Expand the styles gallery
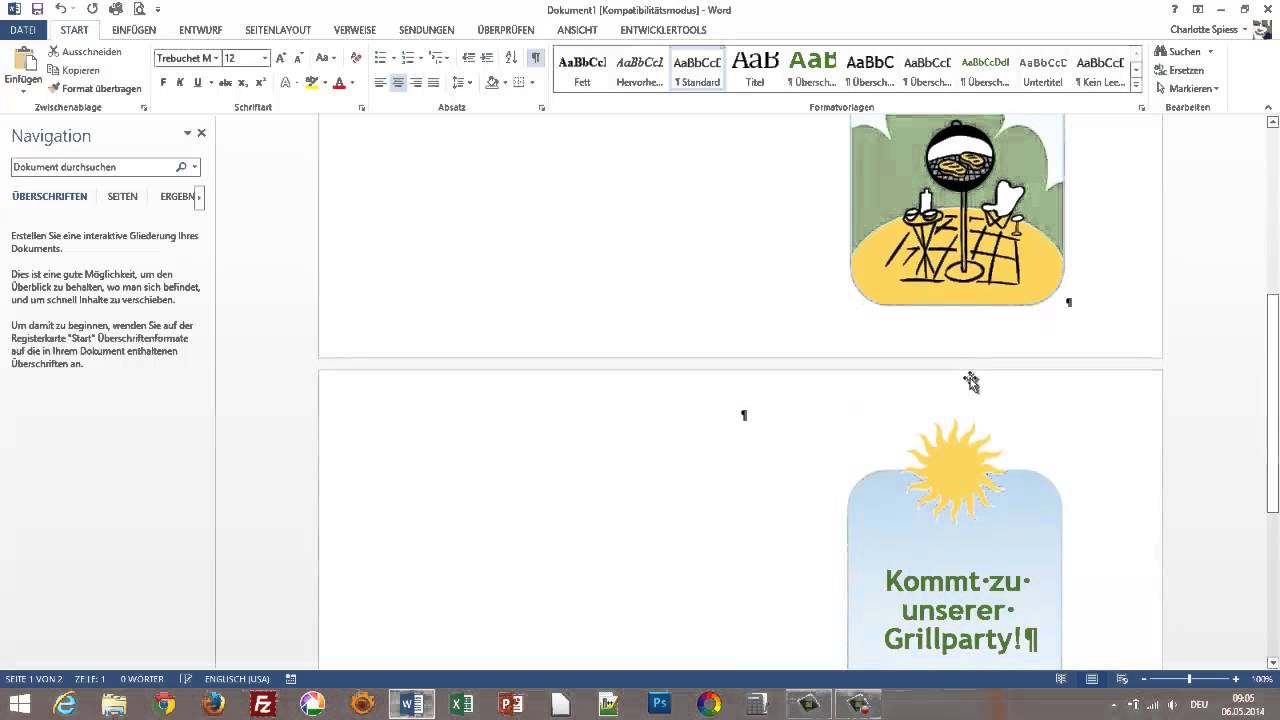This screenshot has width=1280, height=720. pyautogui.click(x=1137, y=85)
